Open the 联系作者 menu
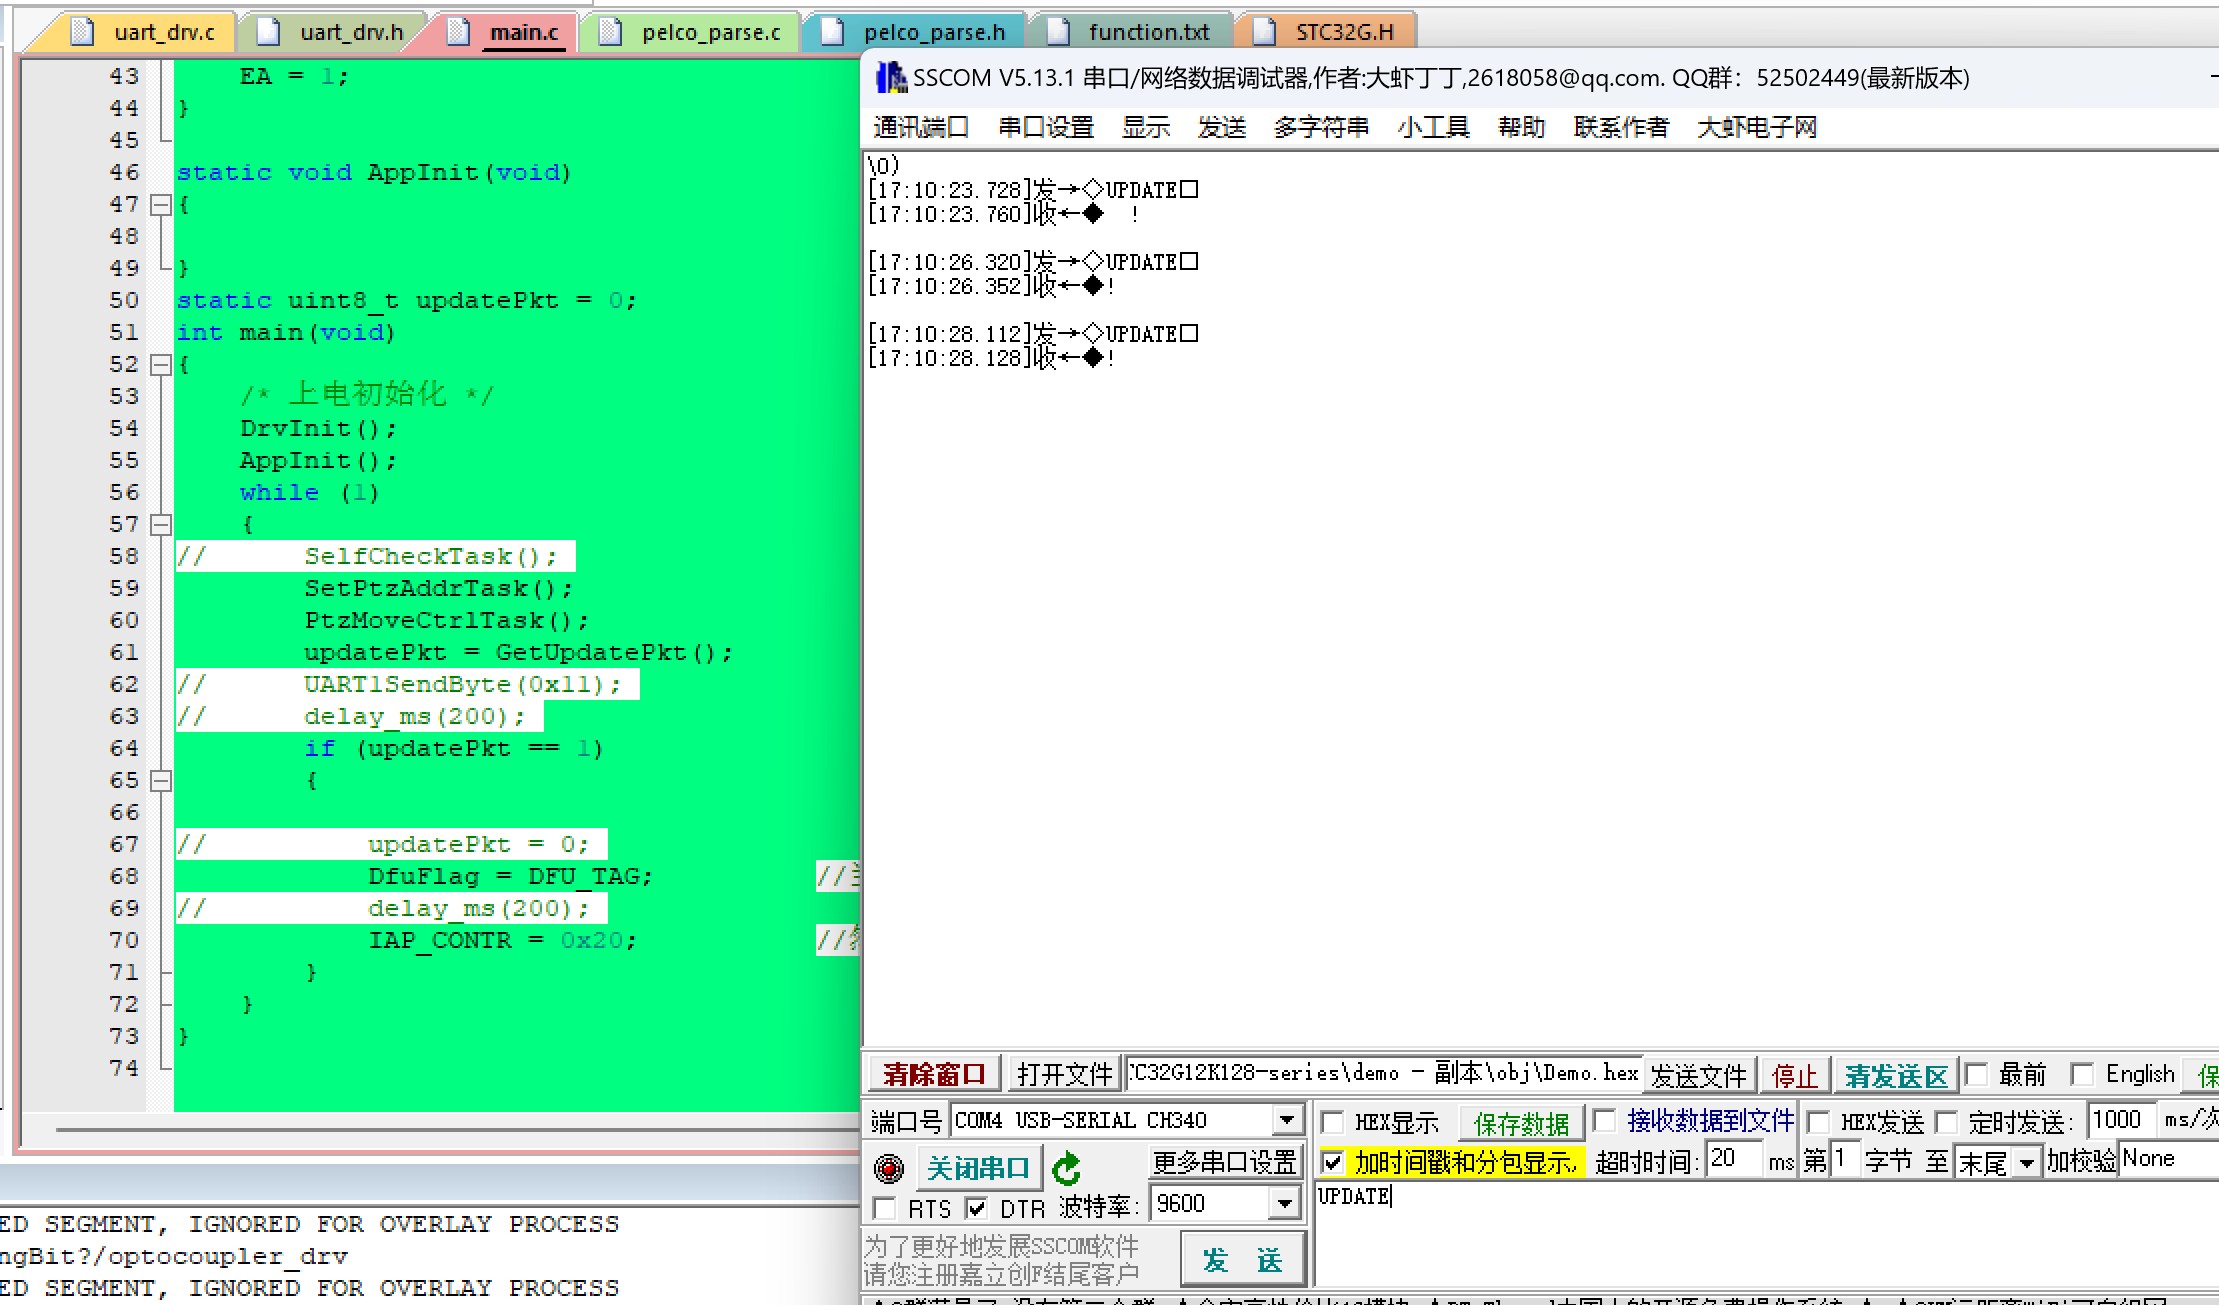Image resolution: width=2219 pixels, height=1305 pixels. (x=1621, y=127)
